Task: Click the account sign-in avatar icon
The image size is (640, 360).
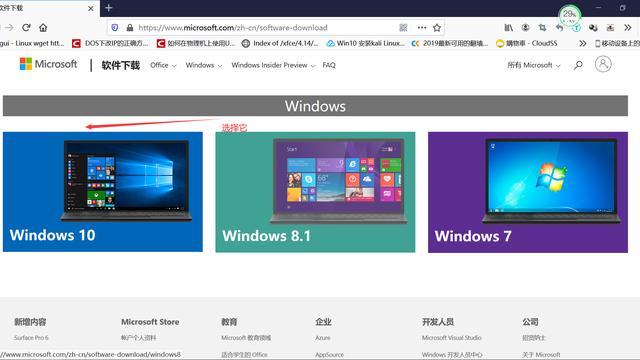Action: click(x=603, y=64)
